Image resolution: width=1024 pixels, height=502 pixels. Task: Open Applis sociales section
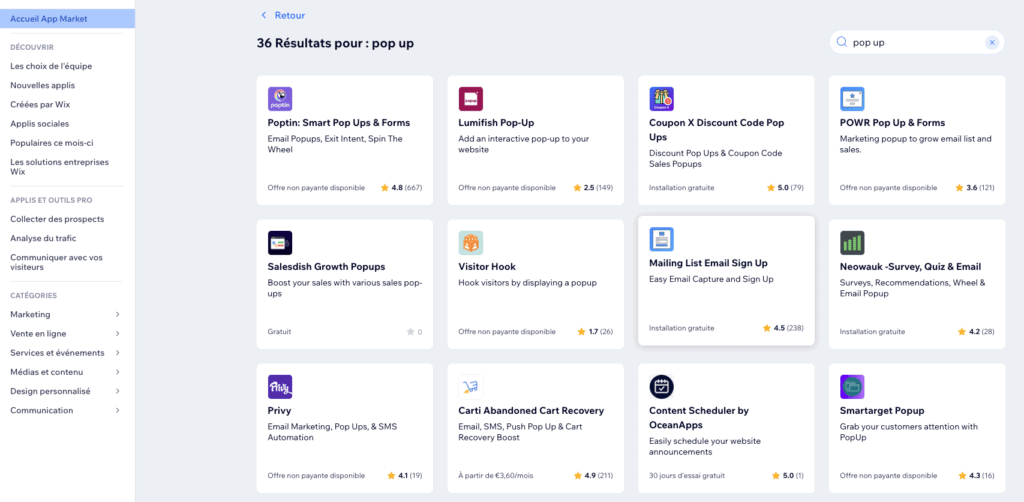(39, 123)
